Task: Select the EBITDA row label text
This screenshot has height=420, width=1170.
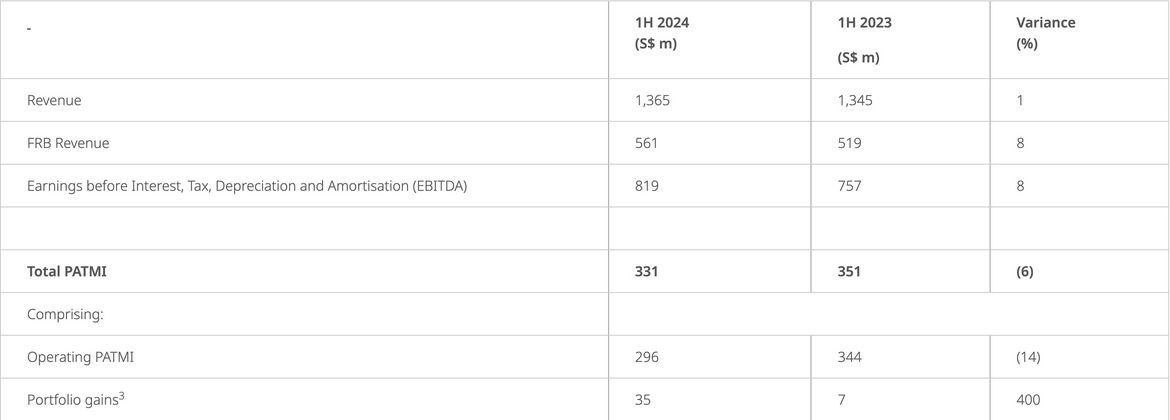Action: (x=247, y=186)
